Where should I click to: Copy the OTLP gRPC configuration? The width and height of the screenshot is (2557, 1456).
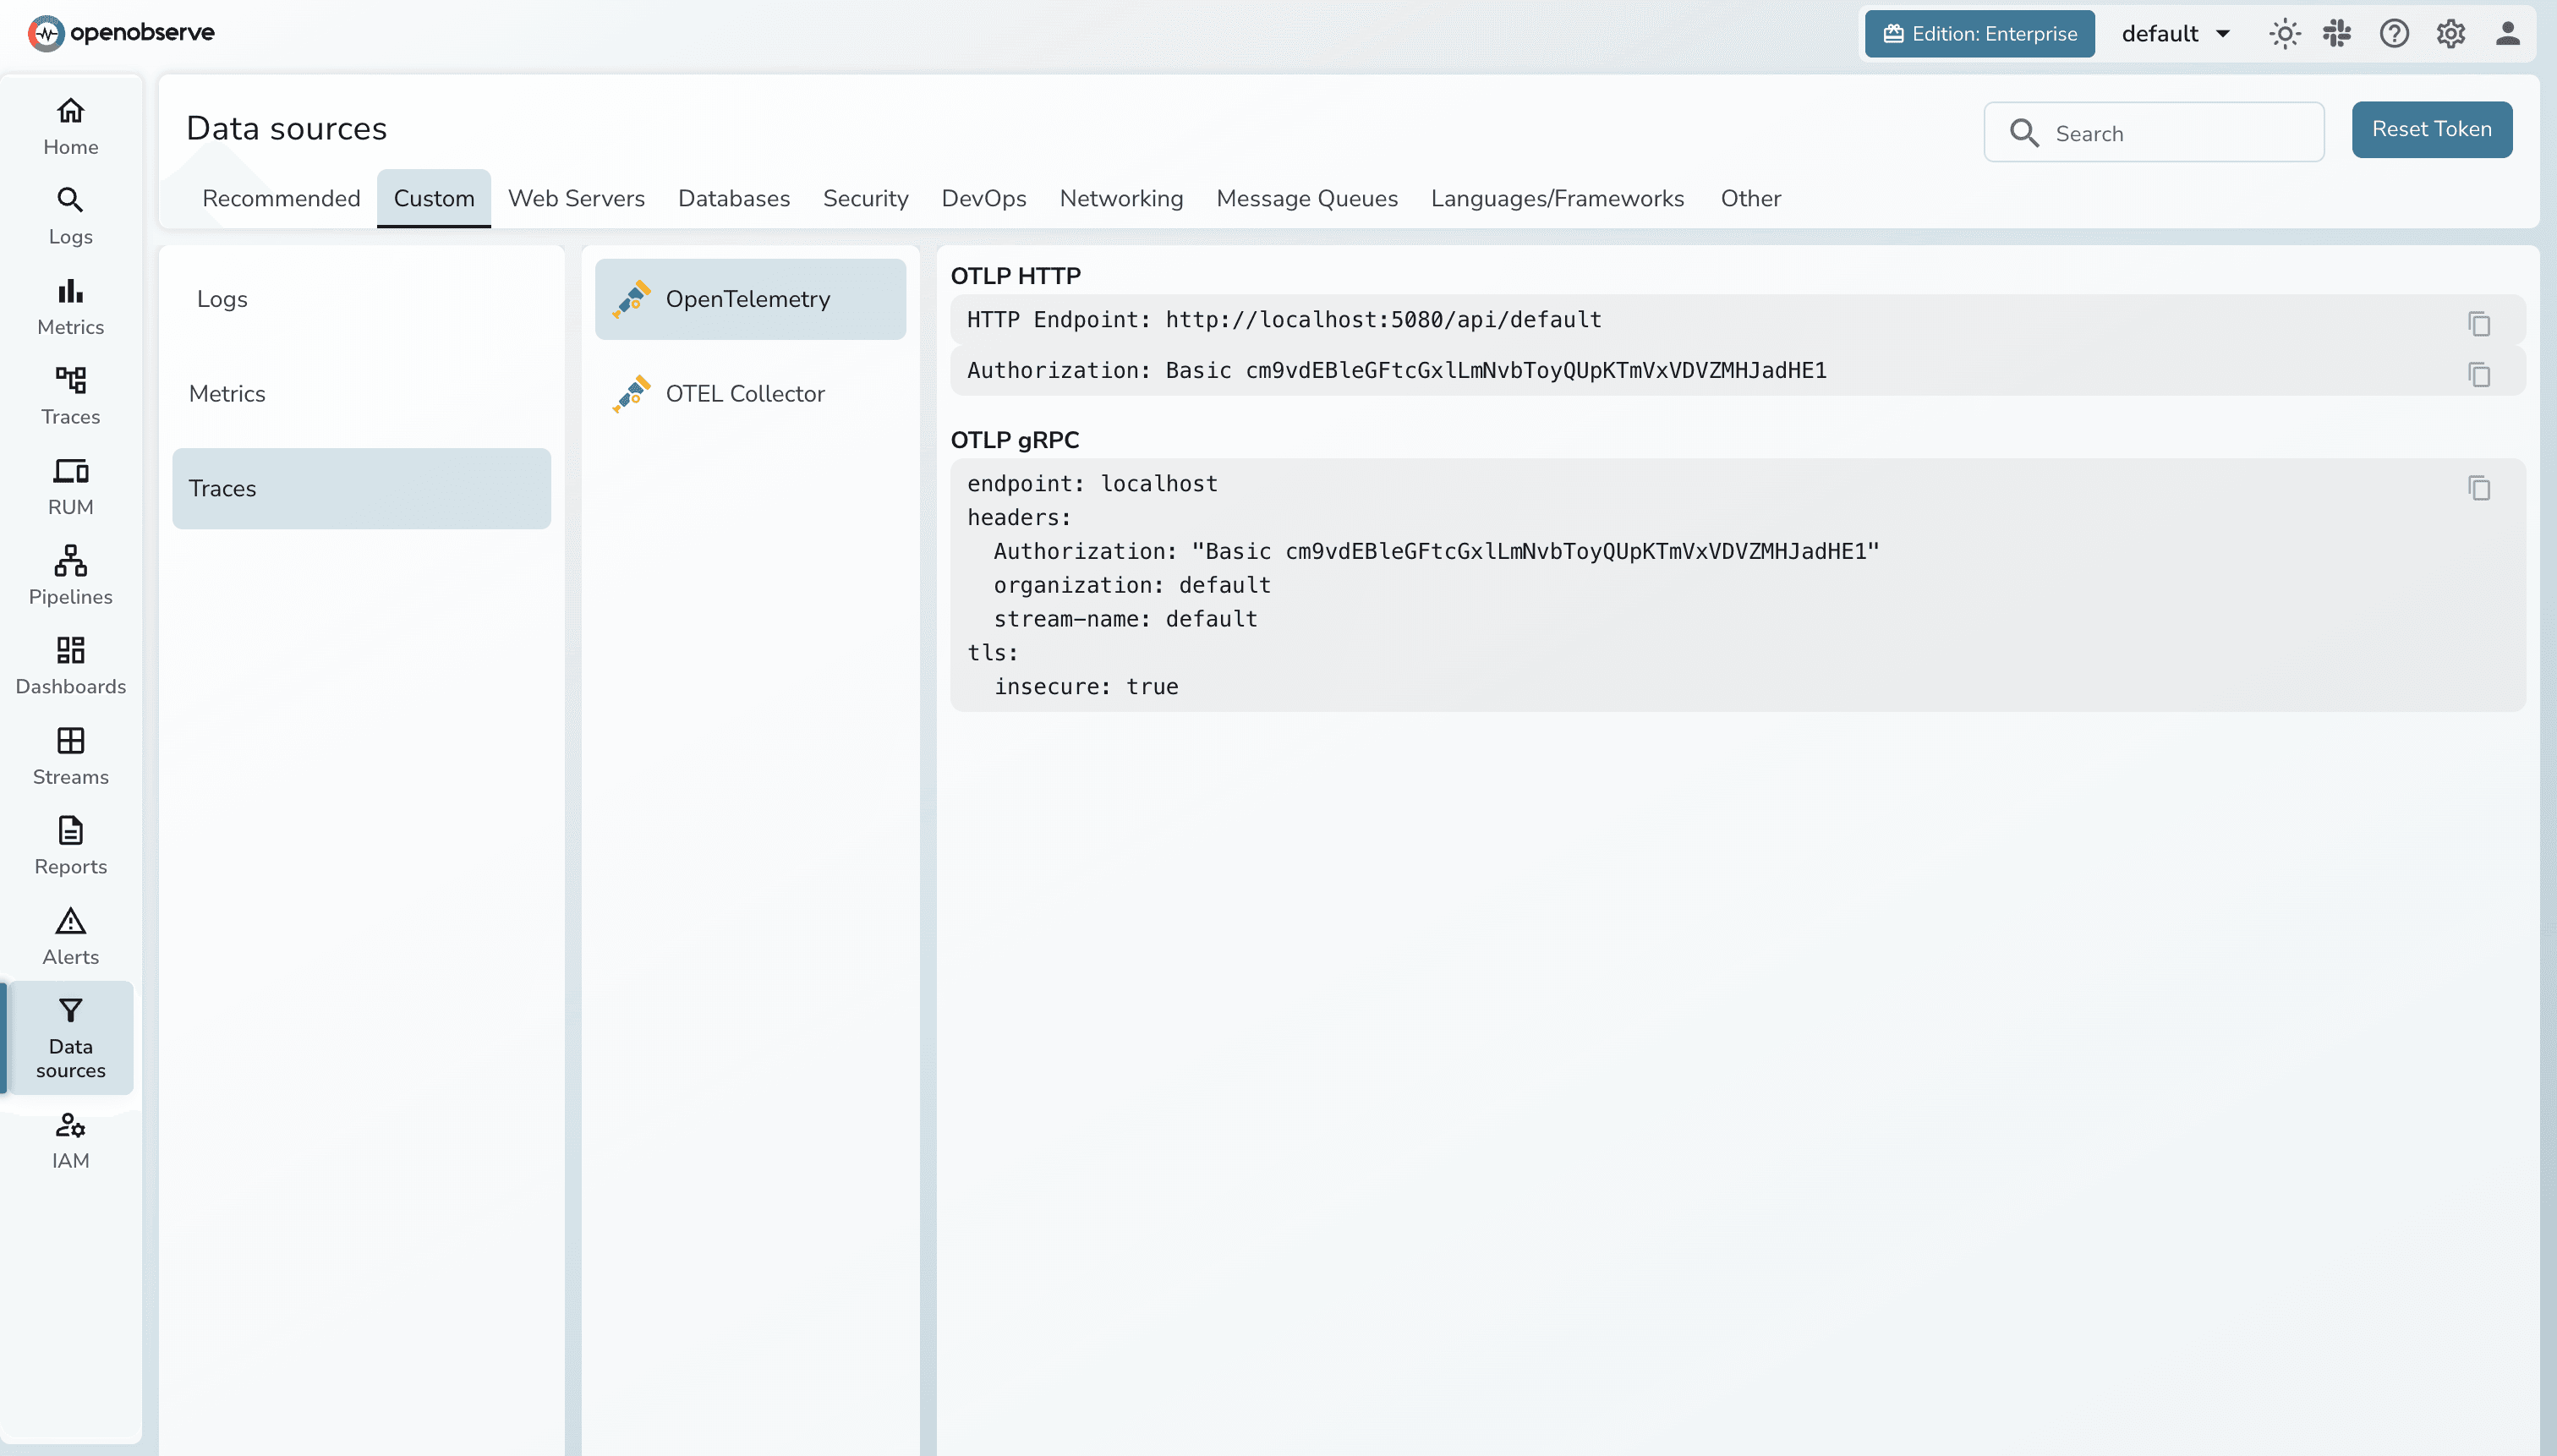[x=2478, y=488]
